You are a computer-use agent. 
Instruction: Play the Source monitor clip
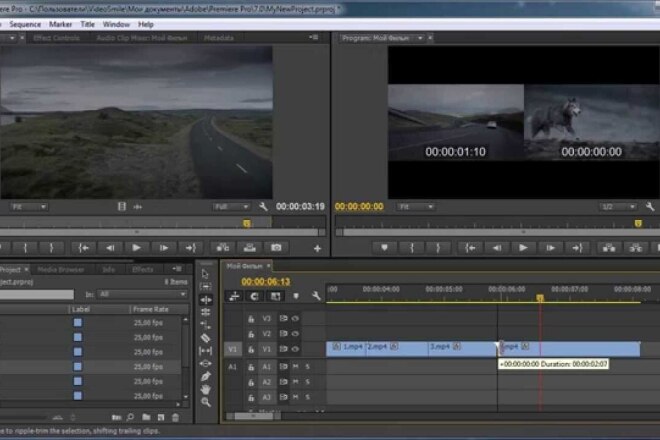tap(136, 248)
